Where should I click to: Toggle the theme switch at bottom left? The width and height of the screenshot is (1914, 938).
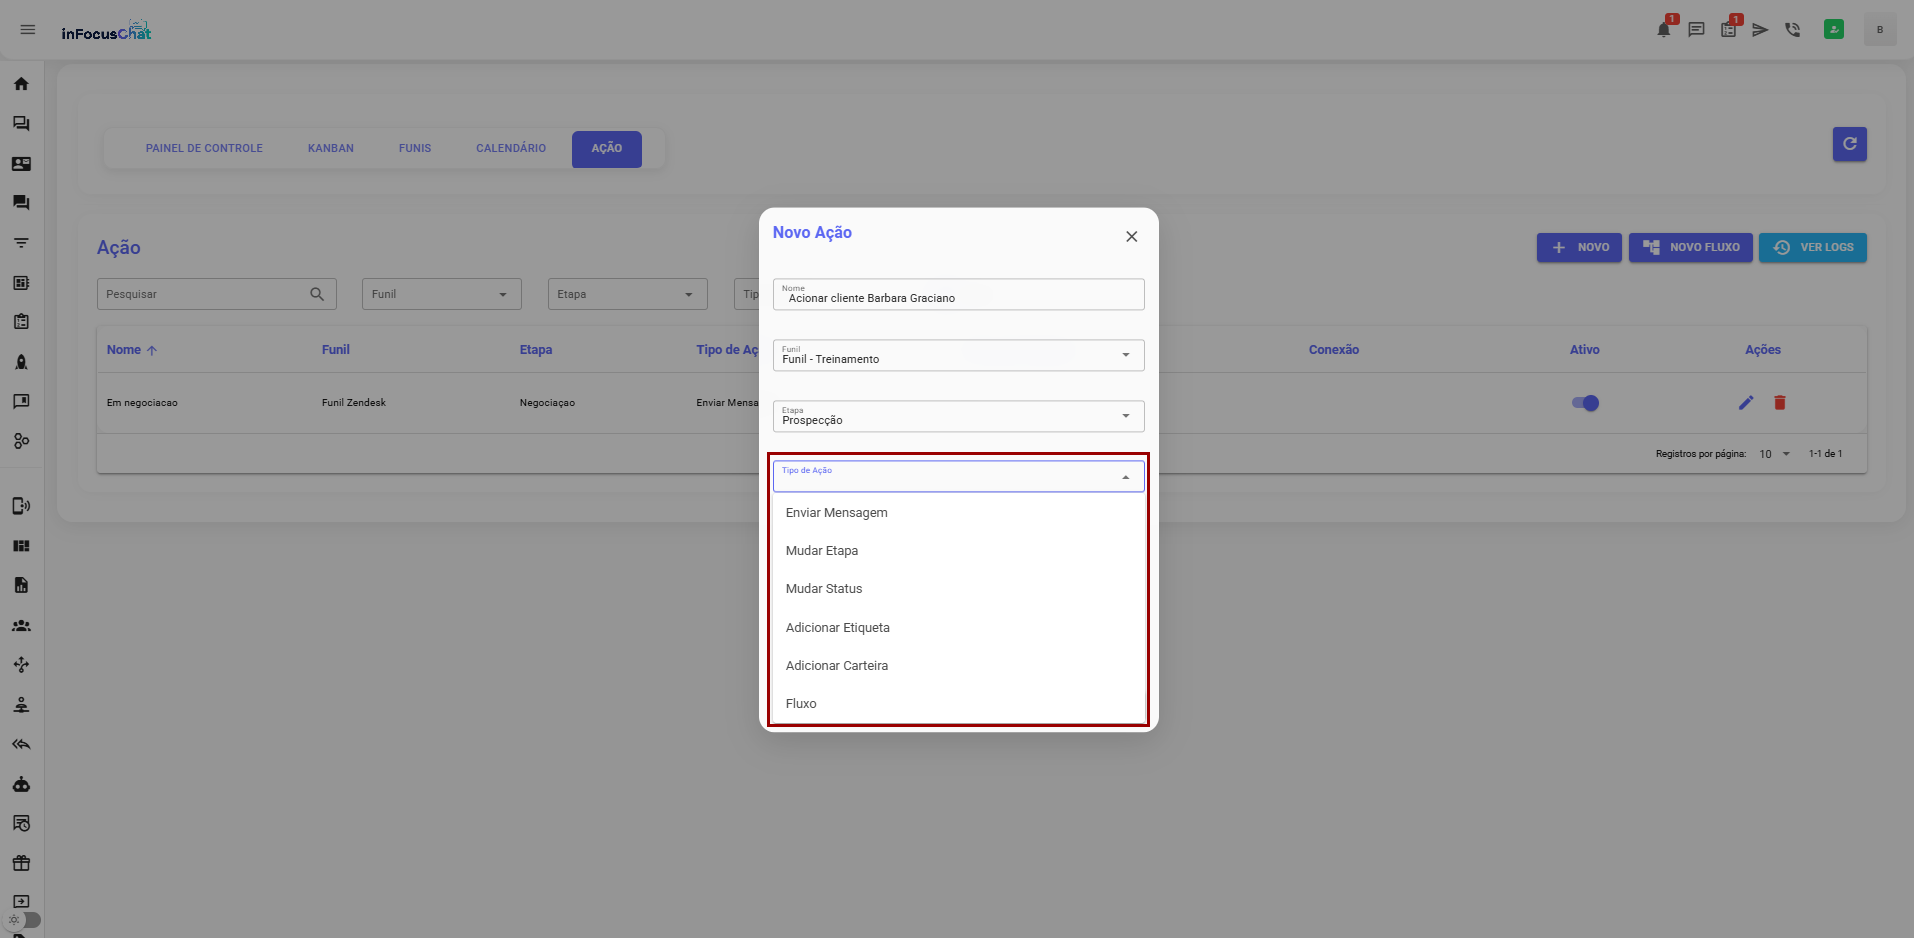tap(24, 920)
